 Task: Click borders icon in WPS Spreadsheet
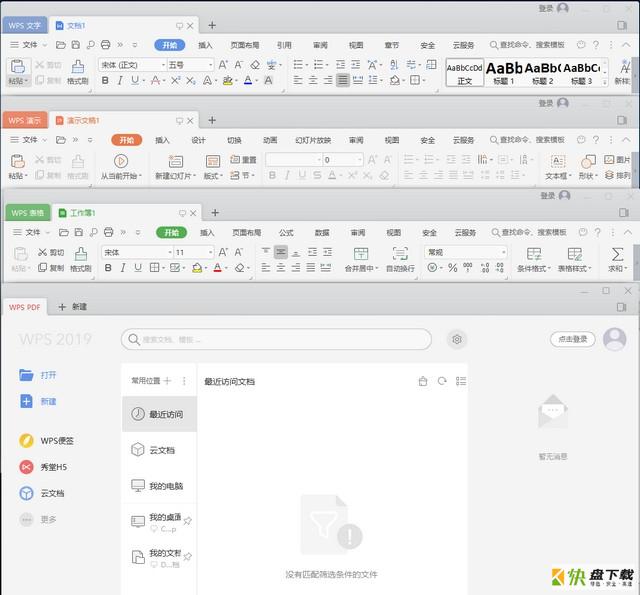pos(154,268)
